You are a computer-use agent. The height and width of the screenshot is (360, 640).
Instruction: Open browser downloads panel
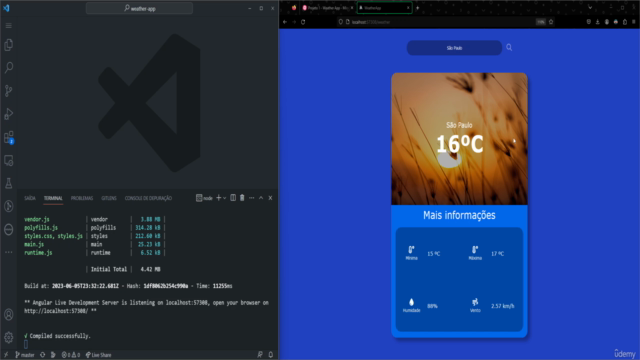tap(598, 22)
